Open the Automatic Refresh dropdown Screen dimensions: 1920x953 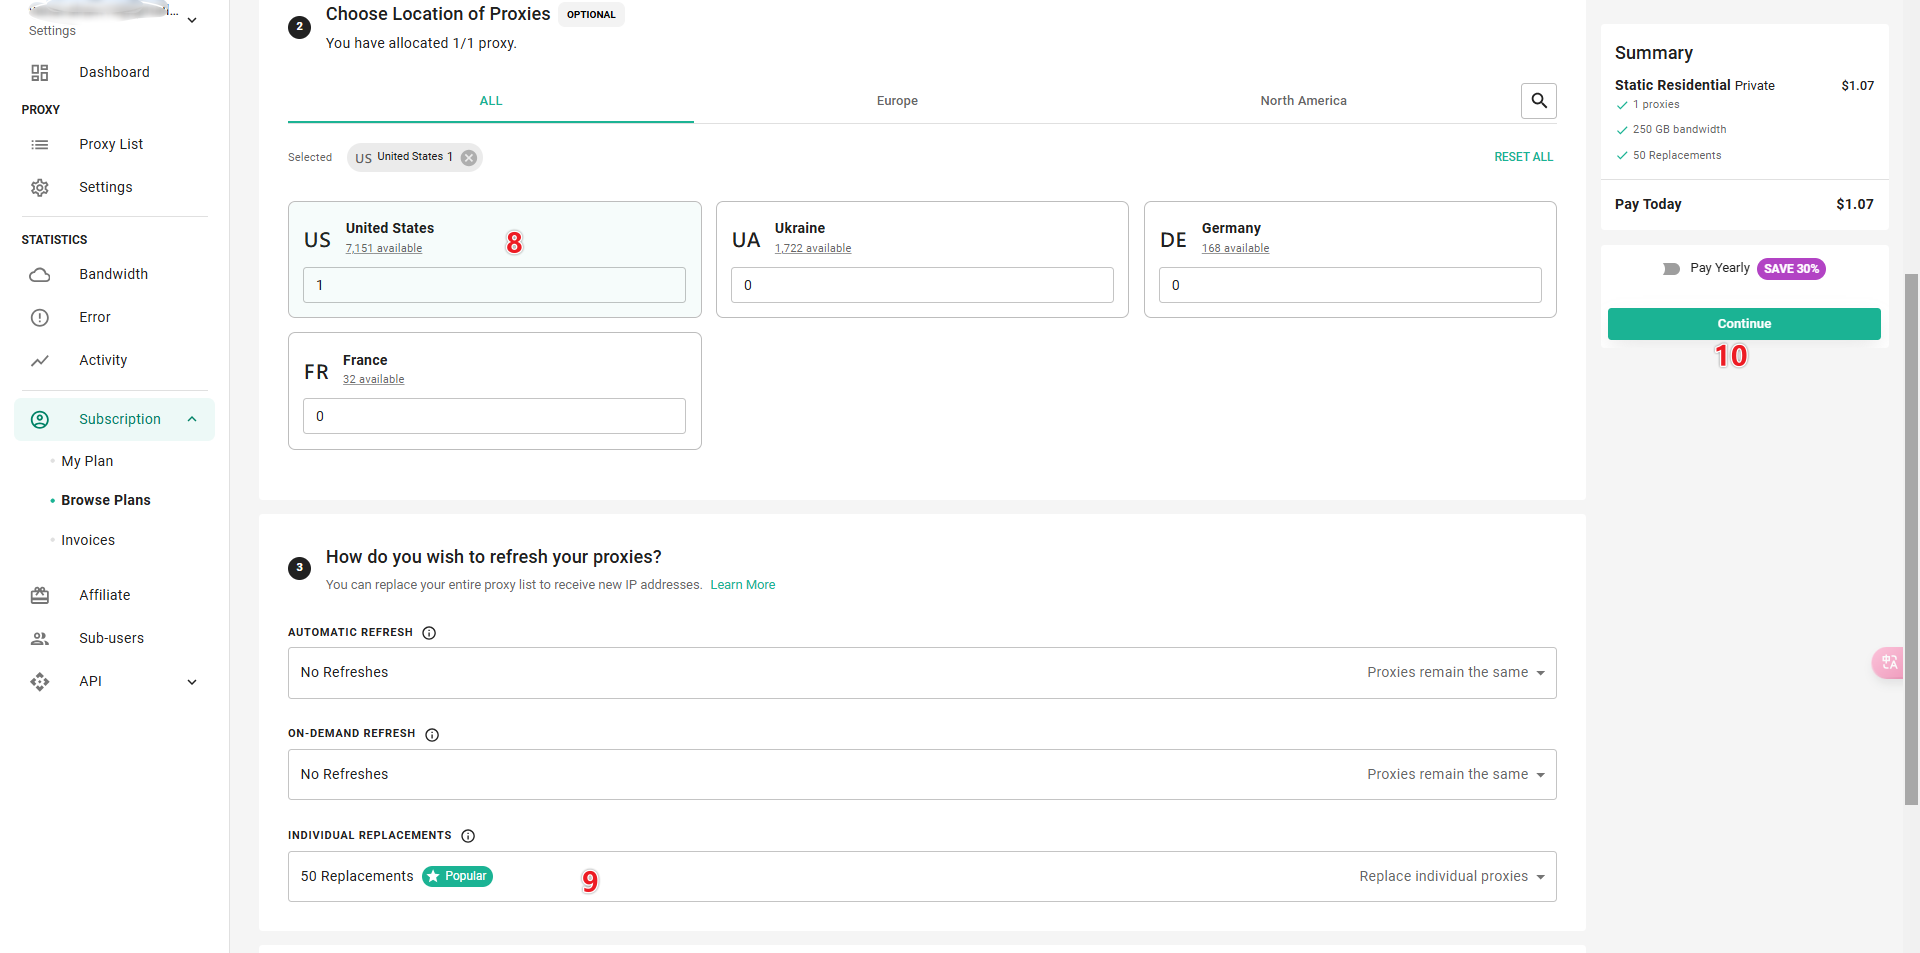click(922, 673)
